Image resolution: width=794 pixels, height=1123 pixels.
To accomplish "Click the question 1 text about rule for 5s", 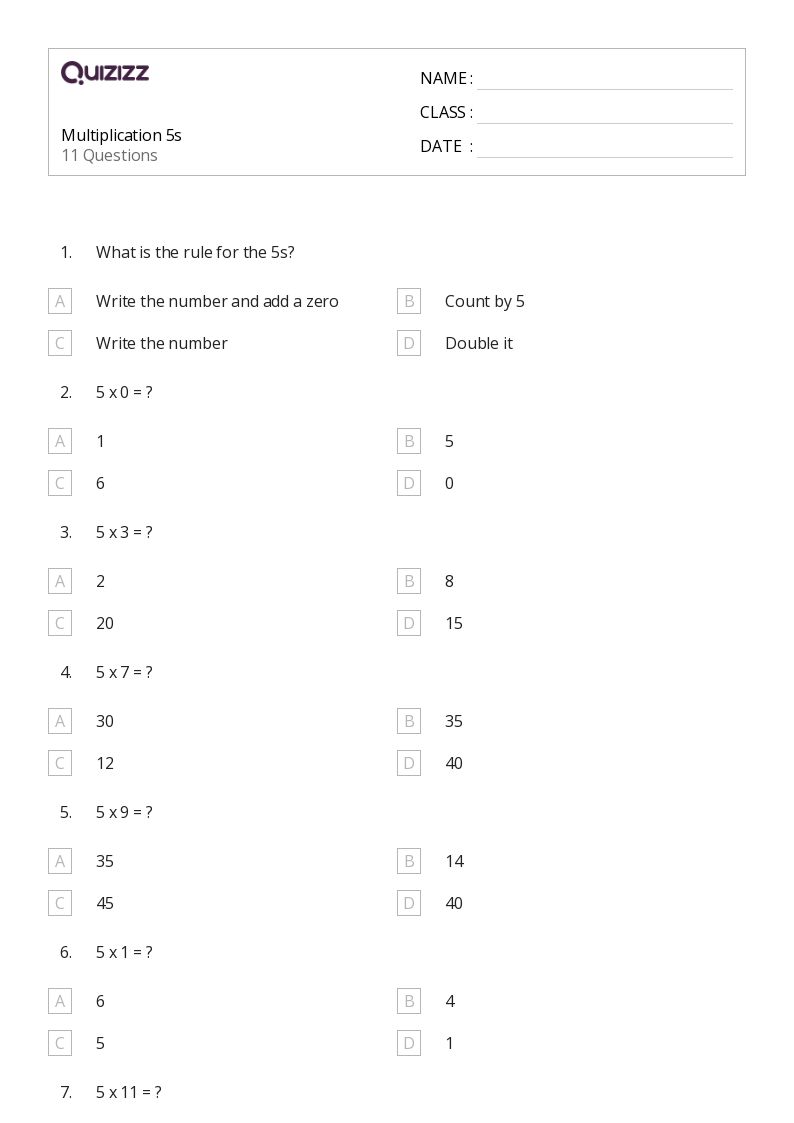I will pyautogui.click(x=195, y=253).
